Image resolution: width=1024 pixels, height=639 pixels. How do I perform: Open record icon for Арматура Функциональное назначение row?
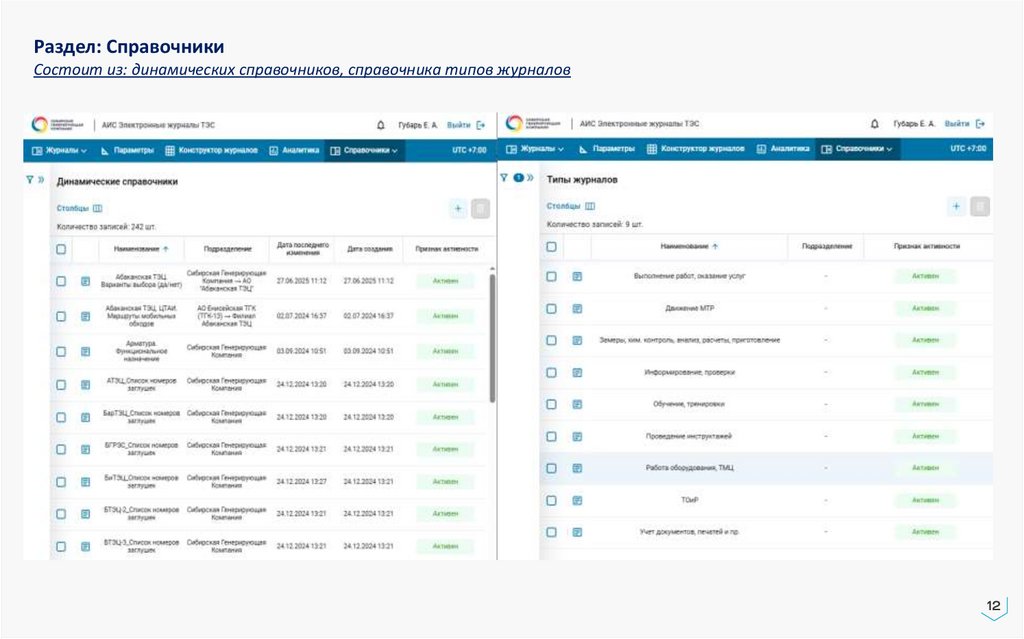[85, 351]
